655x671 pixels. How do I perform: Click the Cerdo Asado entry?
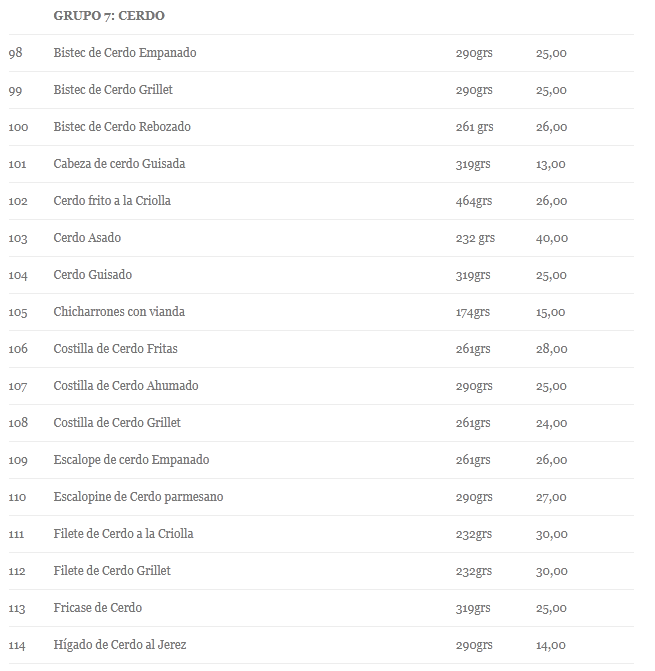87,238
